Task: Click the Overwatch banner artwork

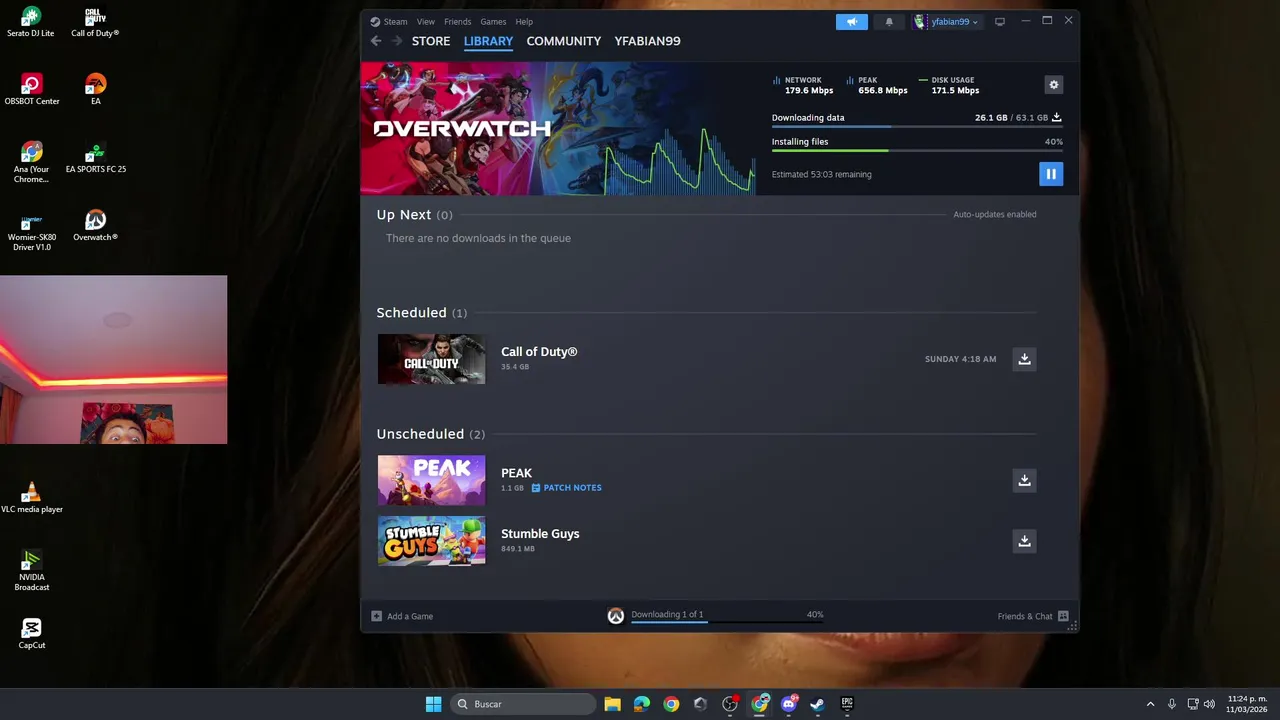Action: (558, 128)
